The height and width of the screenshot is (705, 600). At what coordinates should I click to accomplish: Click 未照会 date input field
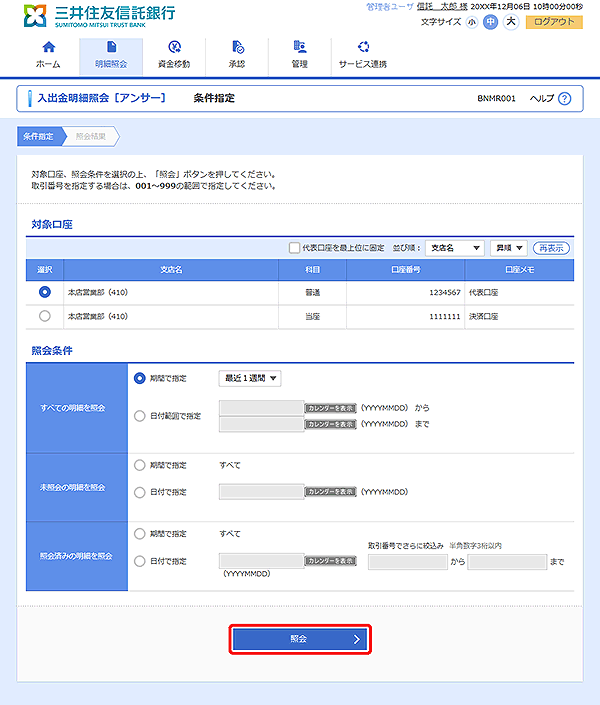pyautogui.click(x=261, y=492)
